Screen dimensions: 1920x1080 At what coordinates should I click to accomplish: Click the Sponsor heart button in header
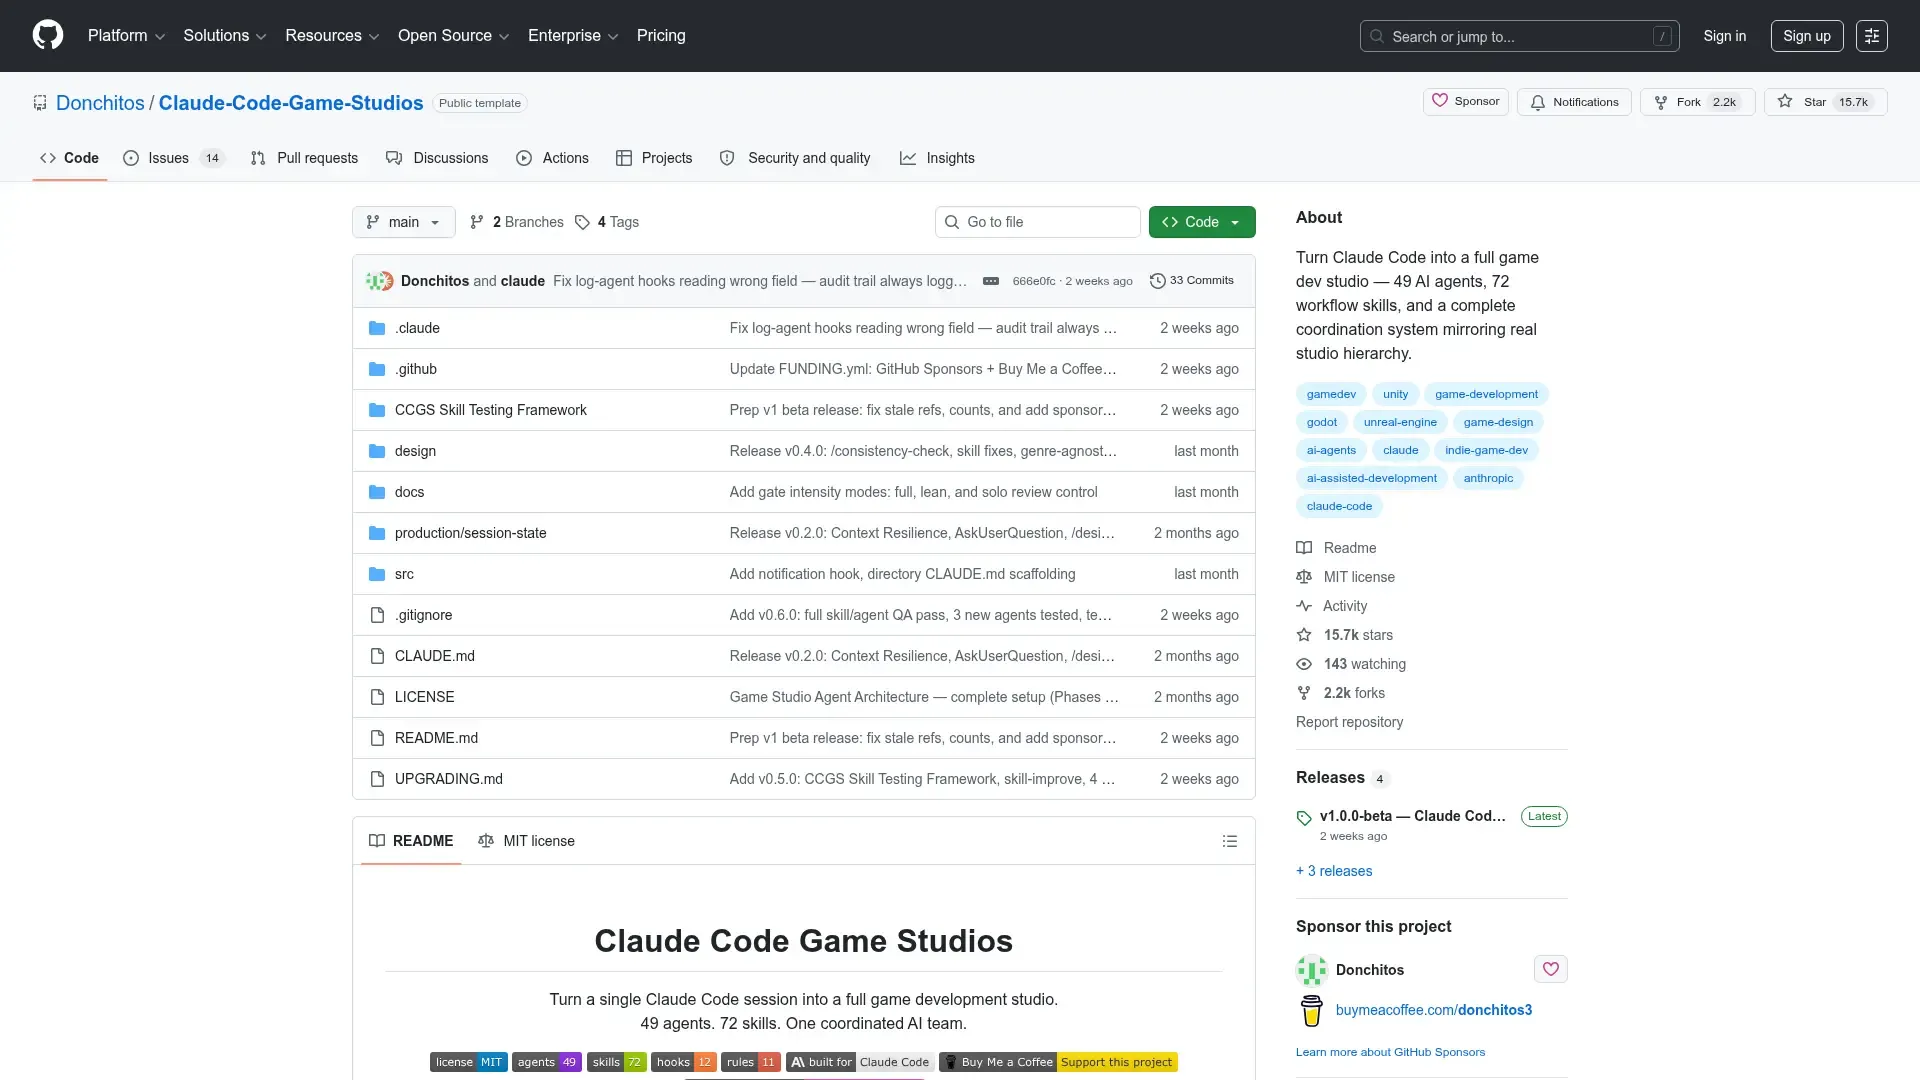(x=1465, y=102)
